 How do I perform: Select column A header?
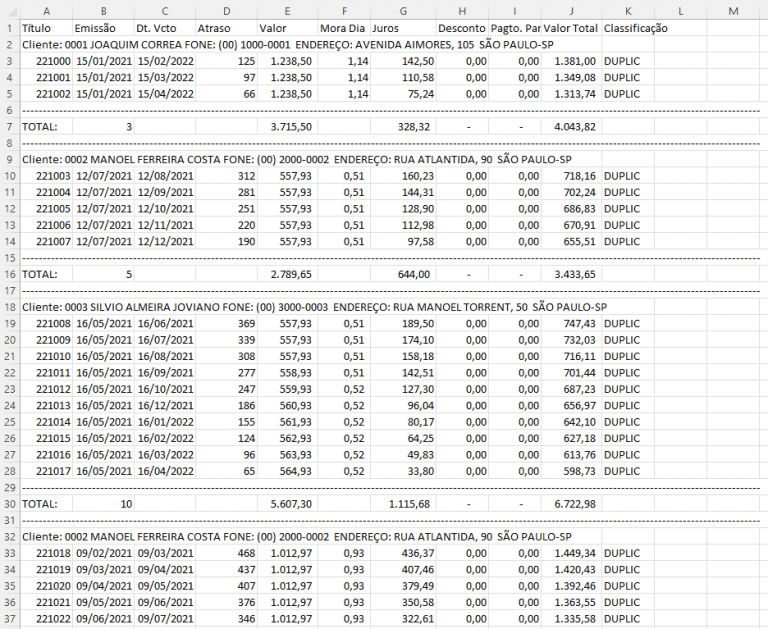pyautogui.click(x=47, y=11)
